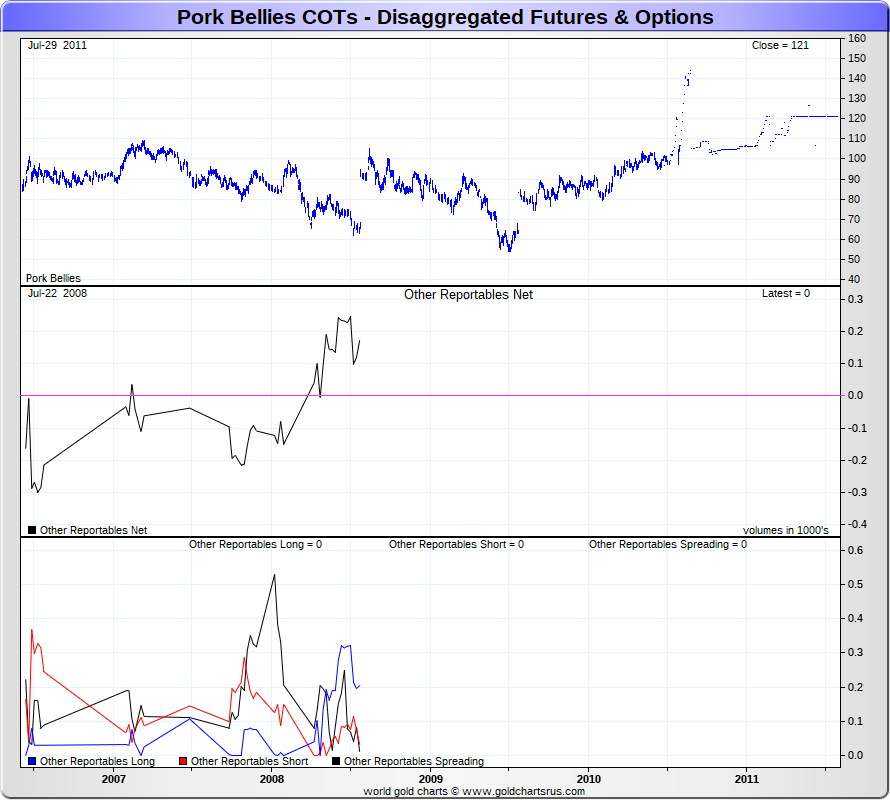
Task: Click the 0.0 tick on the Net axis
Action: click(x=855, y=395)
